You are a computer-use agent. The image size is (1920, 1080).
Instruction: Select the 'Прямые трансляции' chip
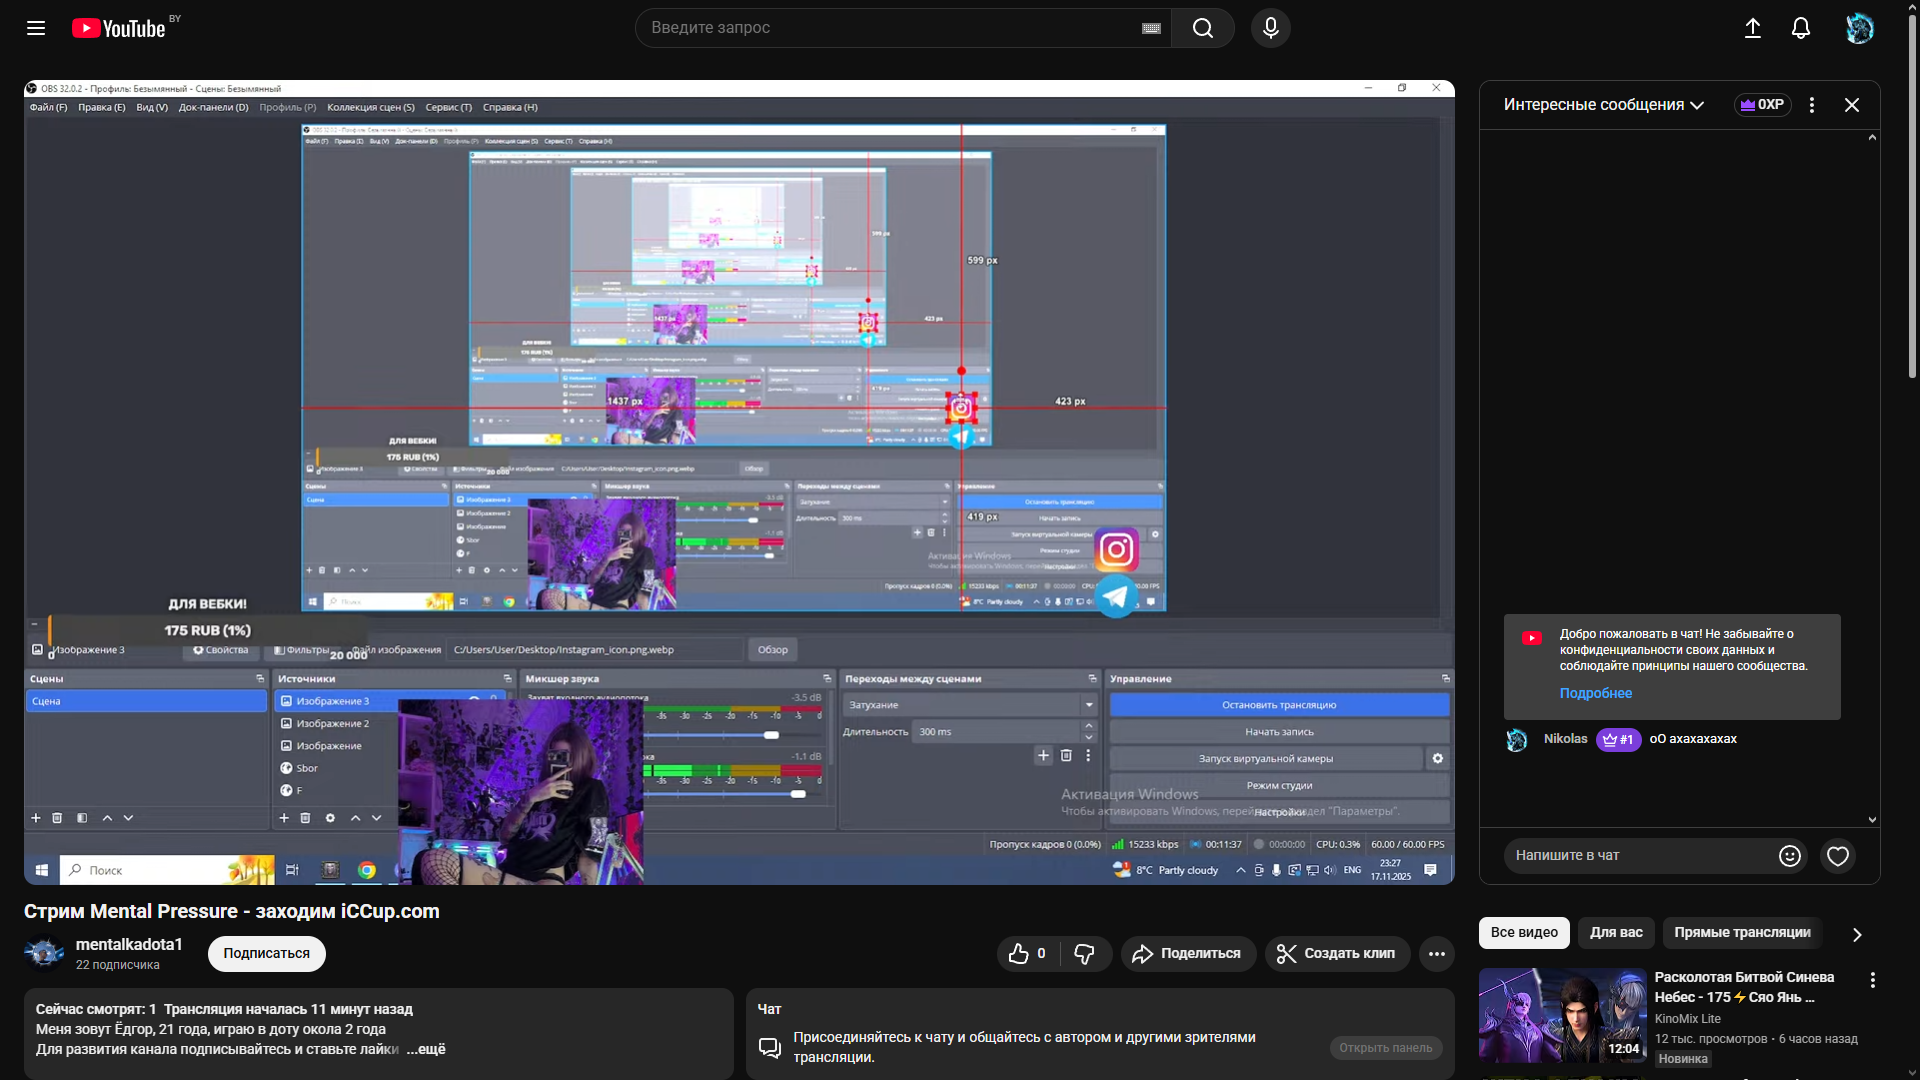point(1741,932)
